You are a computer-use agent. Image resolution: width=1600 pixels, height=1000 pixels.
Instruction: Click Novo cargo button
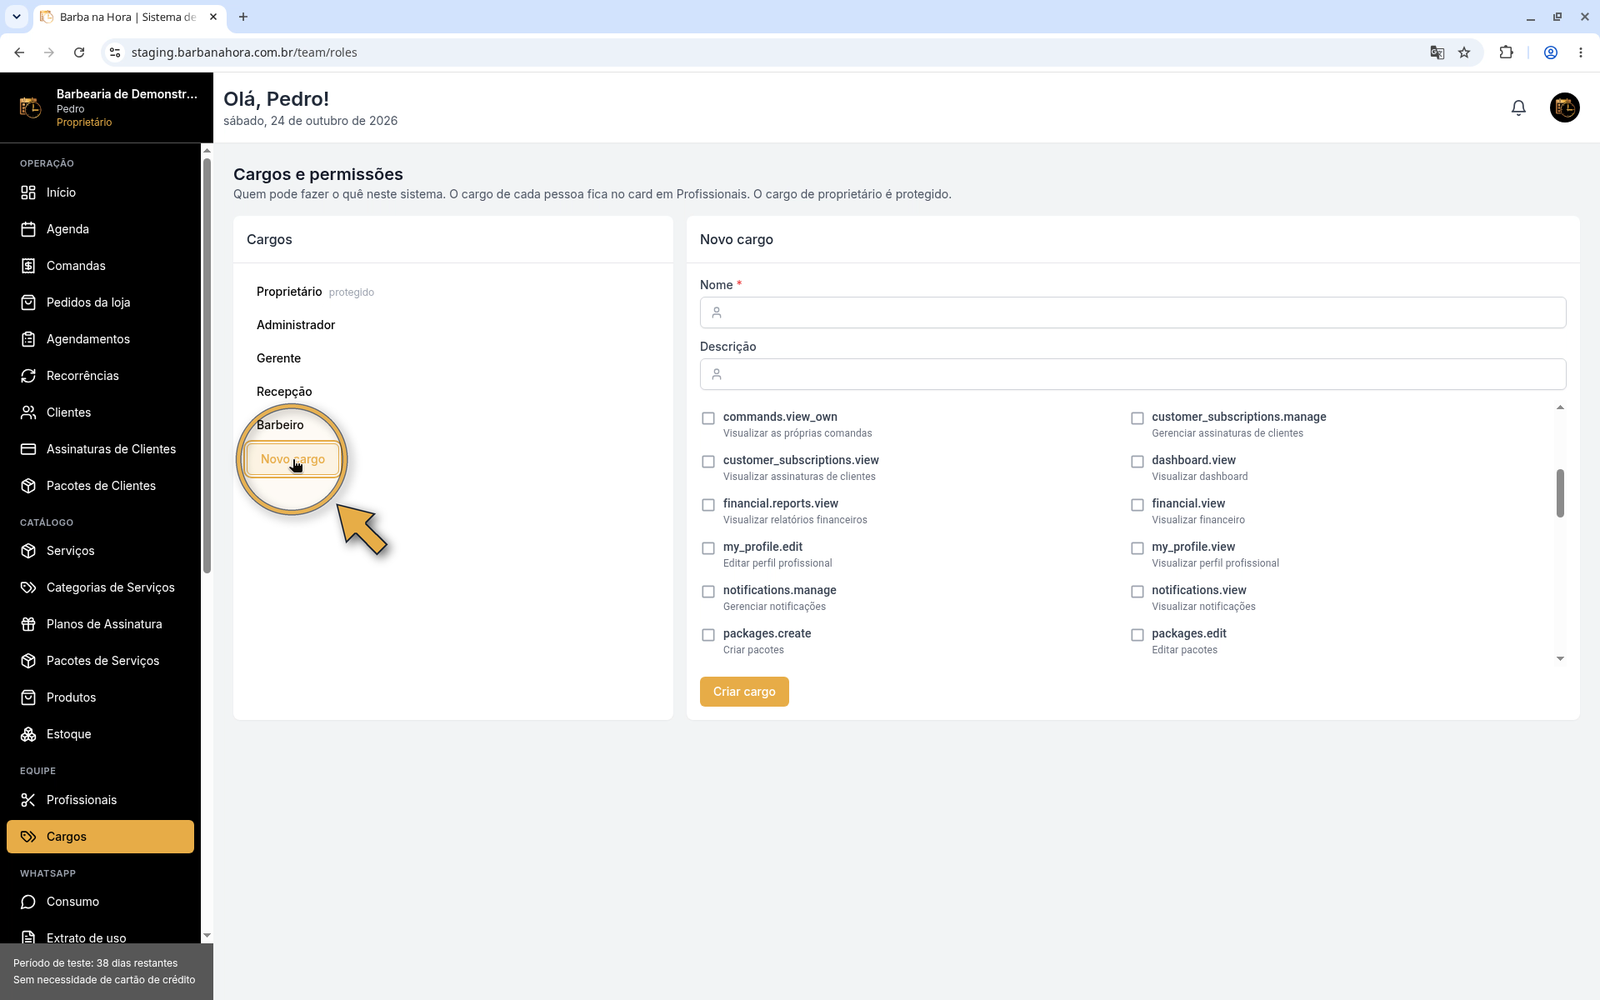[x=293, y=459]
